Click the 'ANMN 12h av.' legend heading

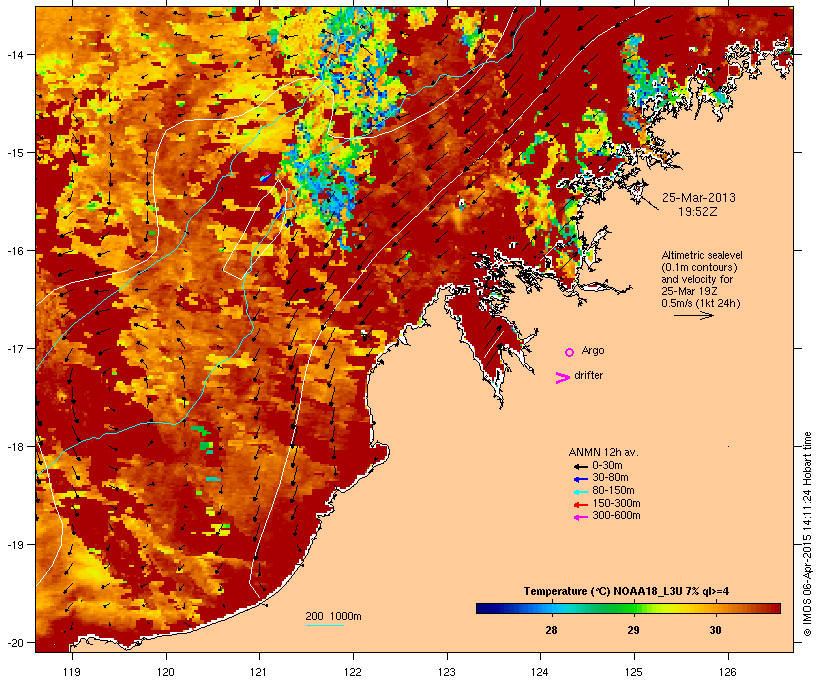pos(603,452)
